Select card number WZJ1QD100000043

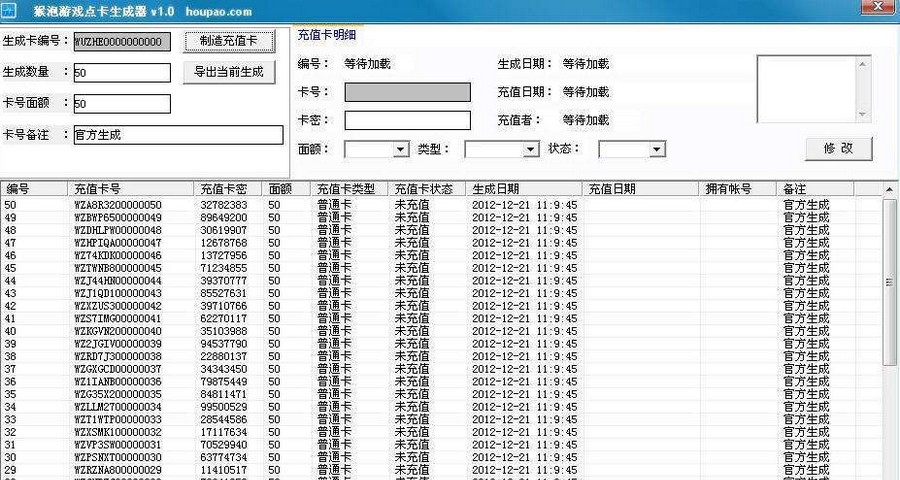coord(118,293)
